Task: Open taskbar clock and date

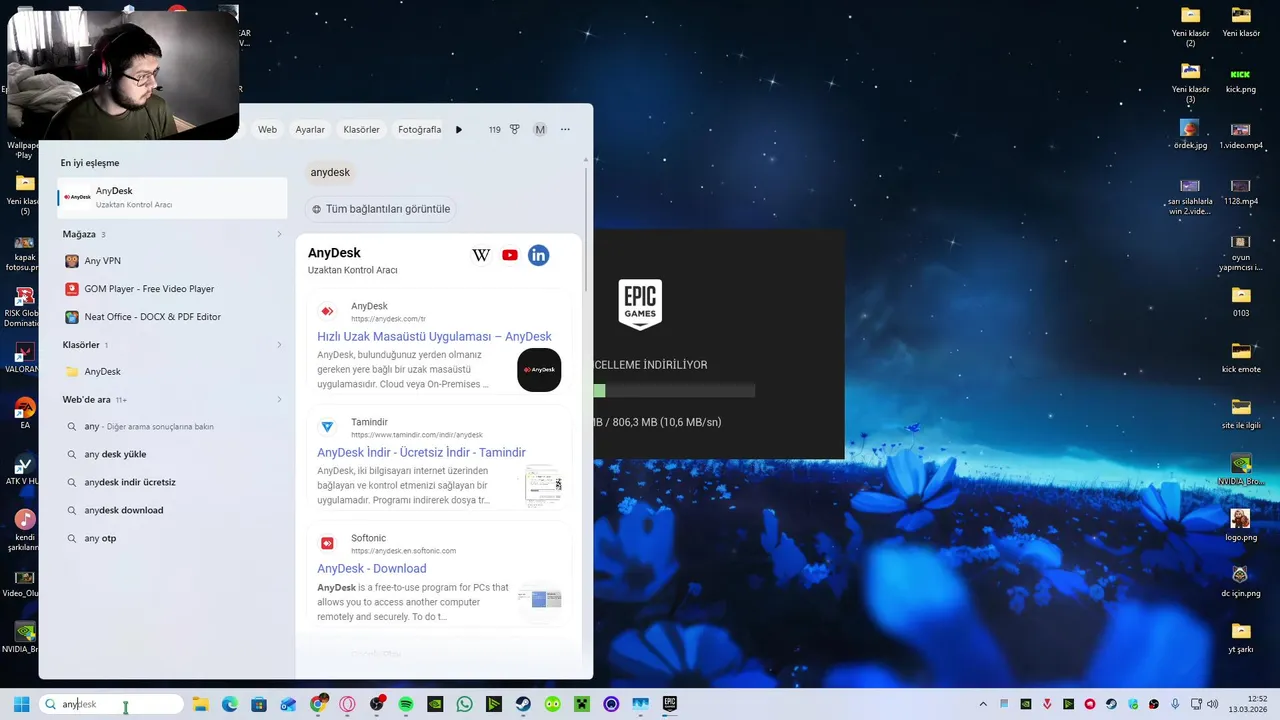Action: point(1247,704)
